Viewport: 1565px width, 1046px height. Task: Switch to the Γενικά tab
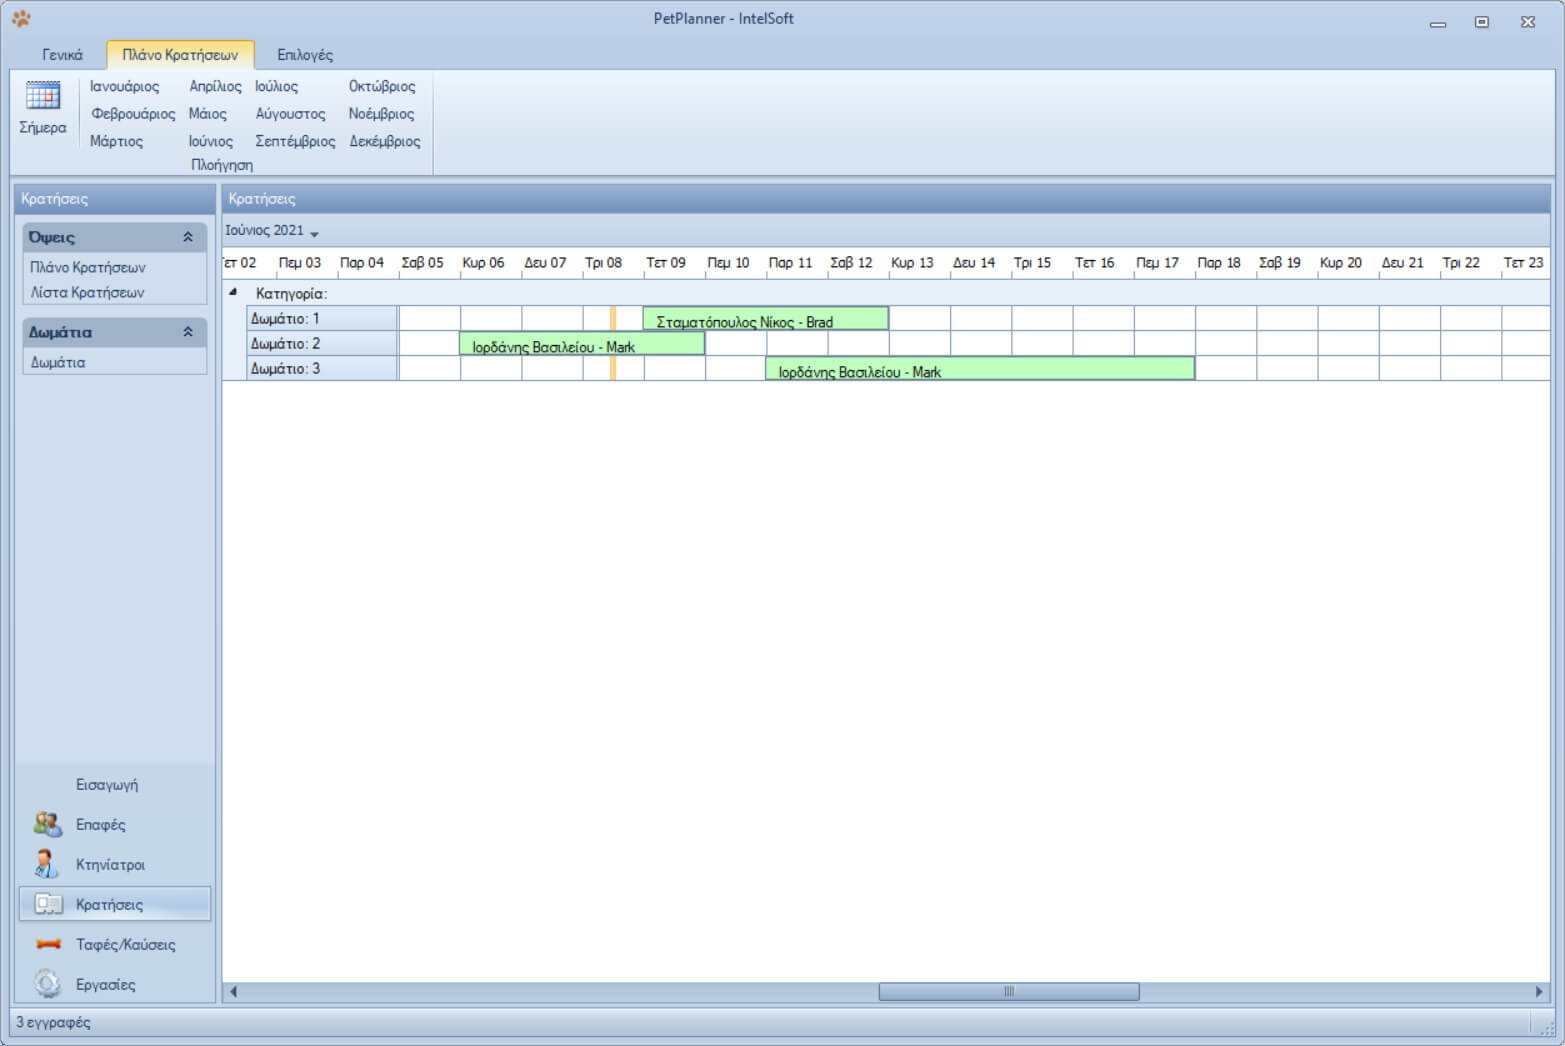(x=62, y=55)
